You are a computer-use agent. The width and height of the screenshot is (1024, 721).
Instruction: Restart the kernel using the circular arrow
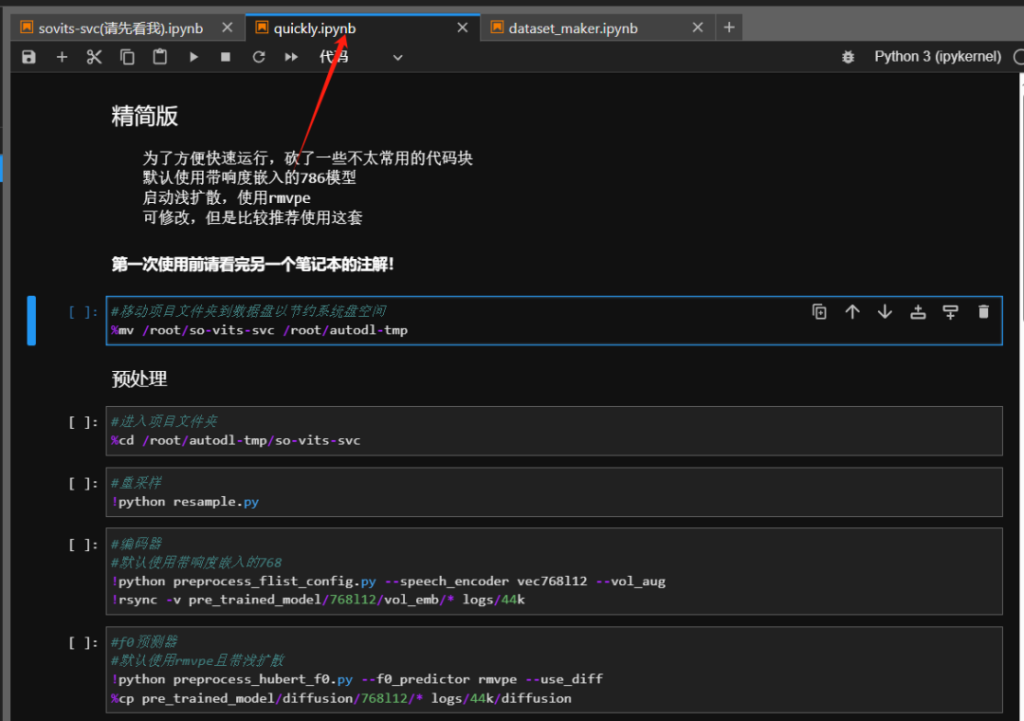(258, 57)
